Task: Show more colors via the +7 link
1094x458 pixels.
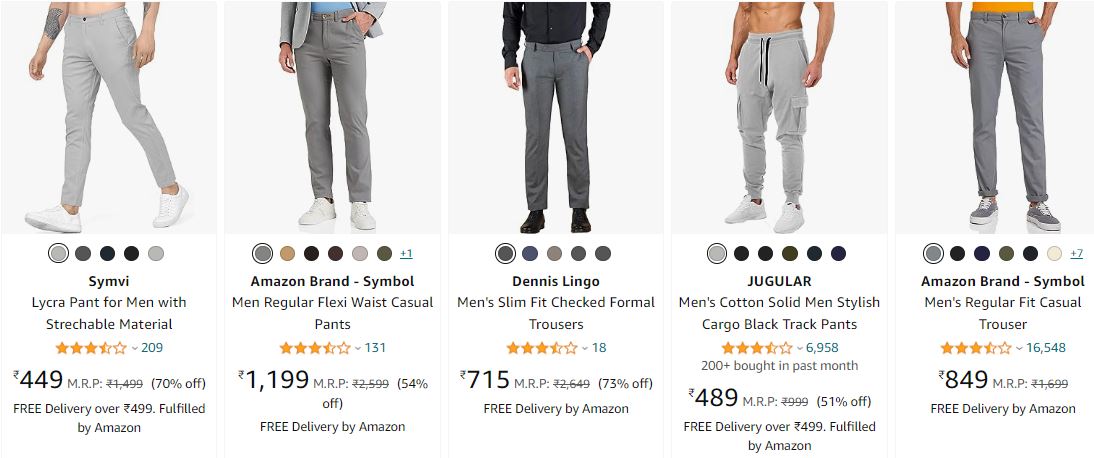Action: 1076,254
